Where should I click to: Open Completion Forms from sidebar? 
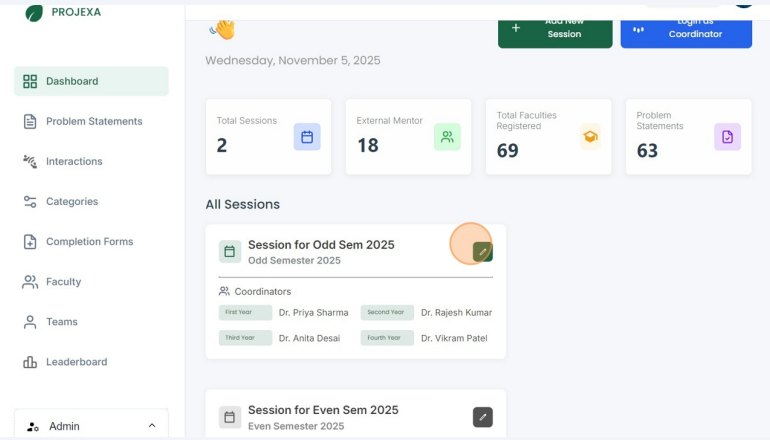(x=91, y=241)
